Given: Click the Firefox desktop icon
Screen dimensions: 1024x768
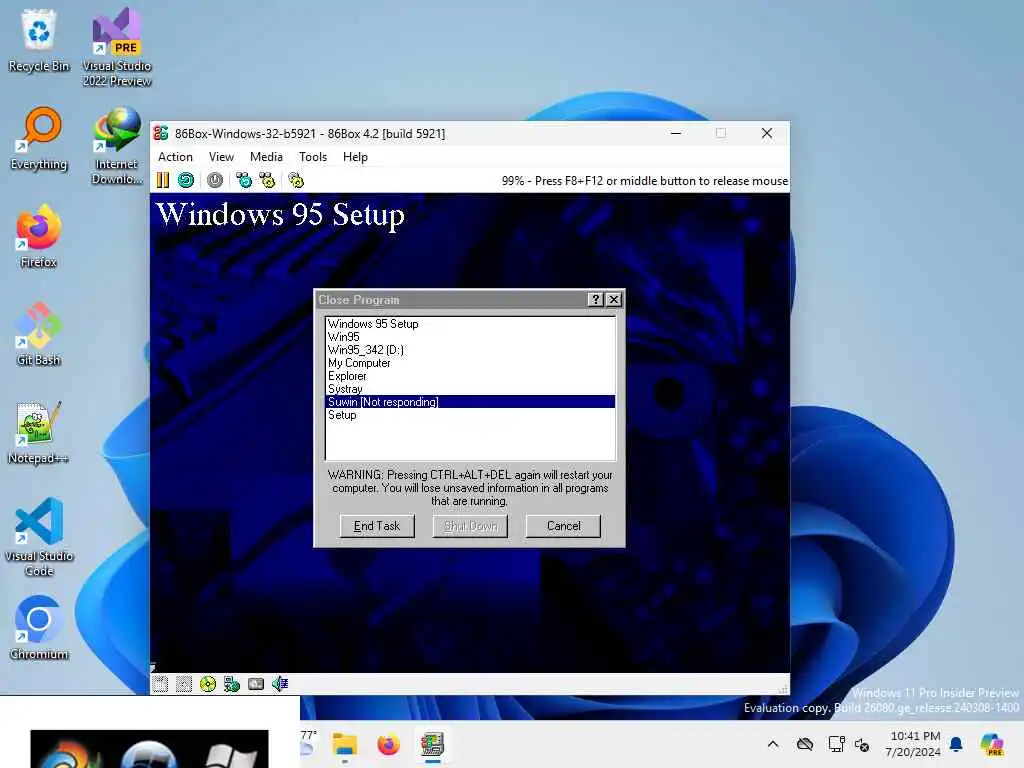Looking at the screenshot, I should point(39,236).
